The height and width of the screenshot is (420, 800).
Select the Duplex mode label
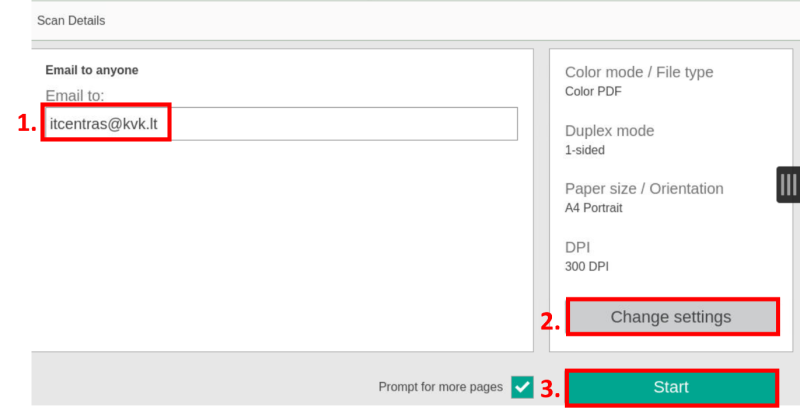pyautogui.click(x=609, y=130)
